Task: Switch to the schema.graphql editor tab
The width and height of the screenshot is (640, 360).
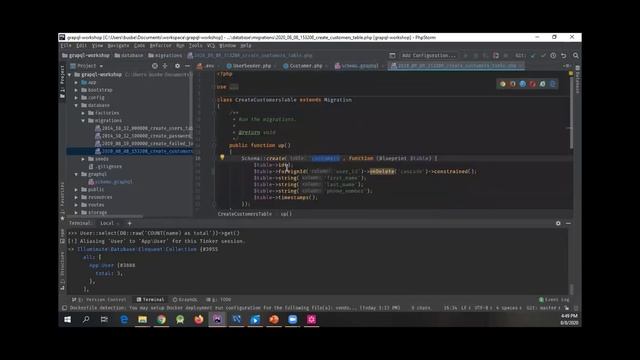Action: pos(357,66)
